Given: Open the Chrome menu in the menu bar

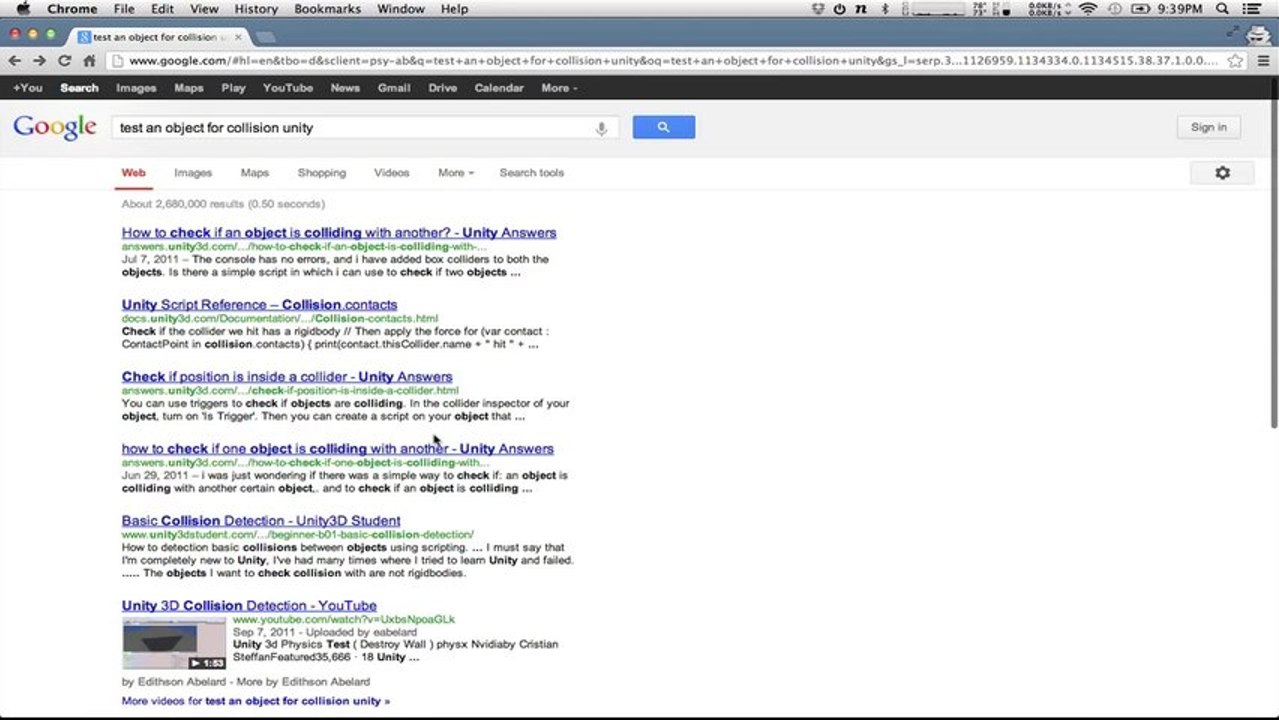Looking at the screenshot, I should click(x=72, y=9).
